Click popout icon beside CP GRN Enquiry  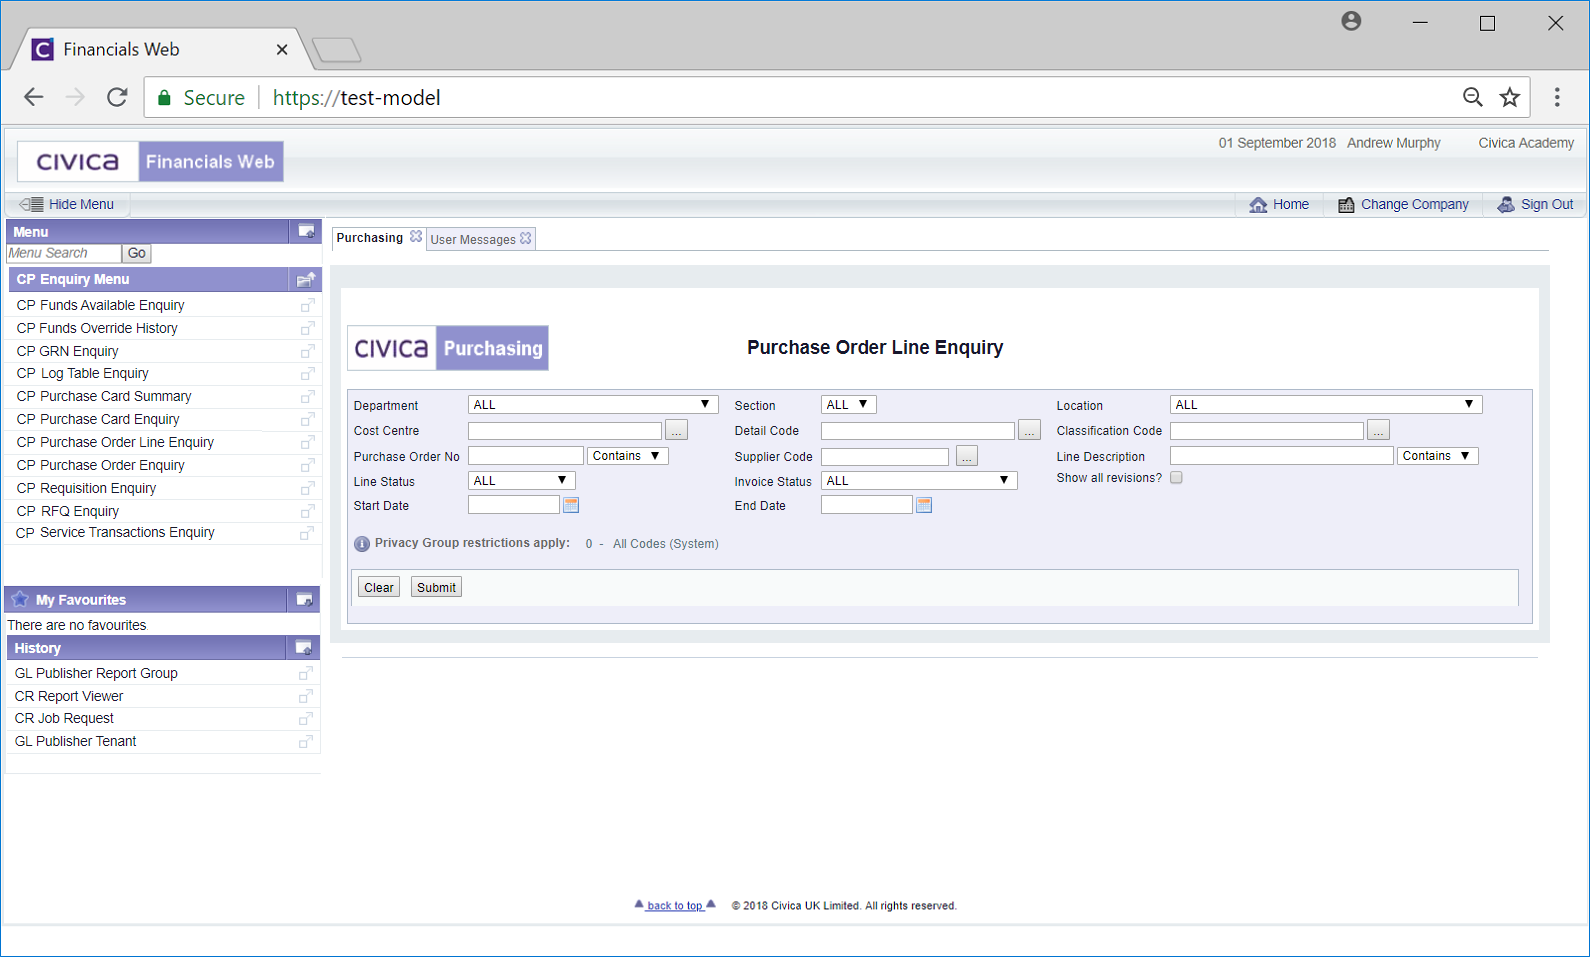308,351
